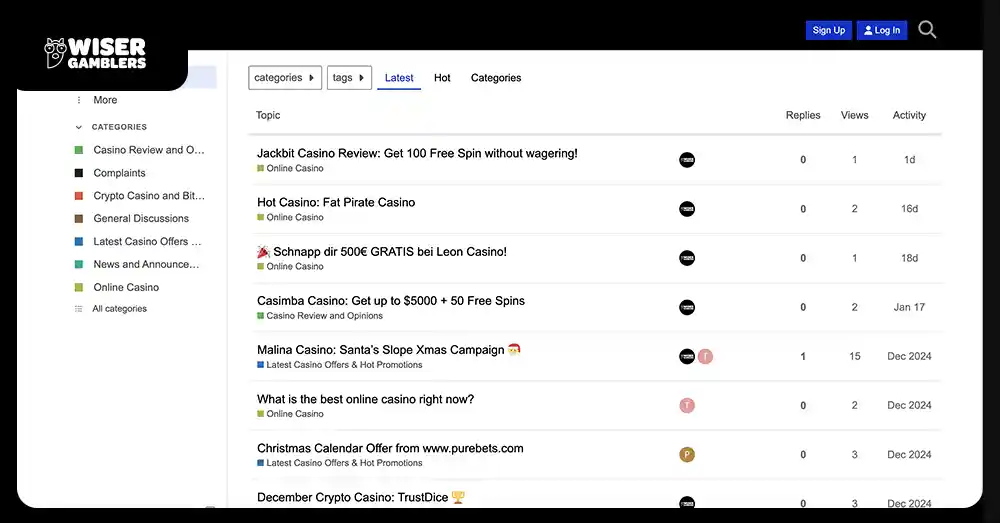This screenshot has height=523, width=1000.
Task: Open the tags dropdown filter
Action: (x=349, y=78)
